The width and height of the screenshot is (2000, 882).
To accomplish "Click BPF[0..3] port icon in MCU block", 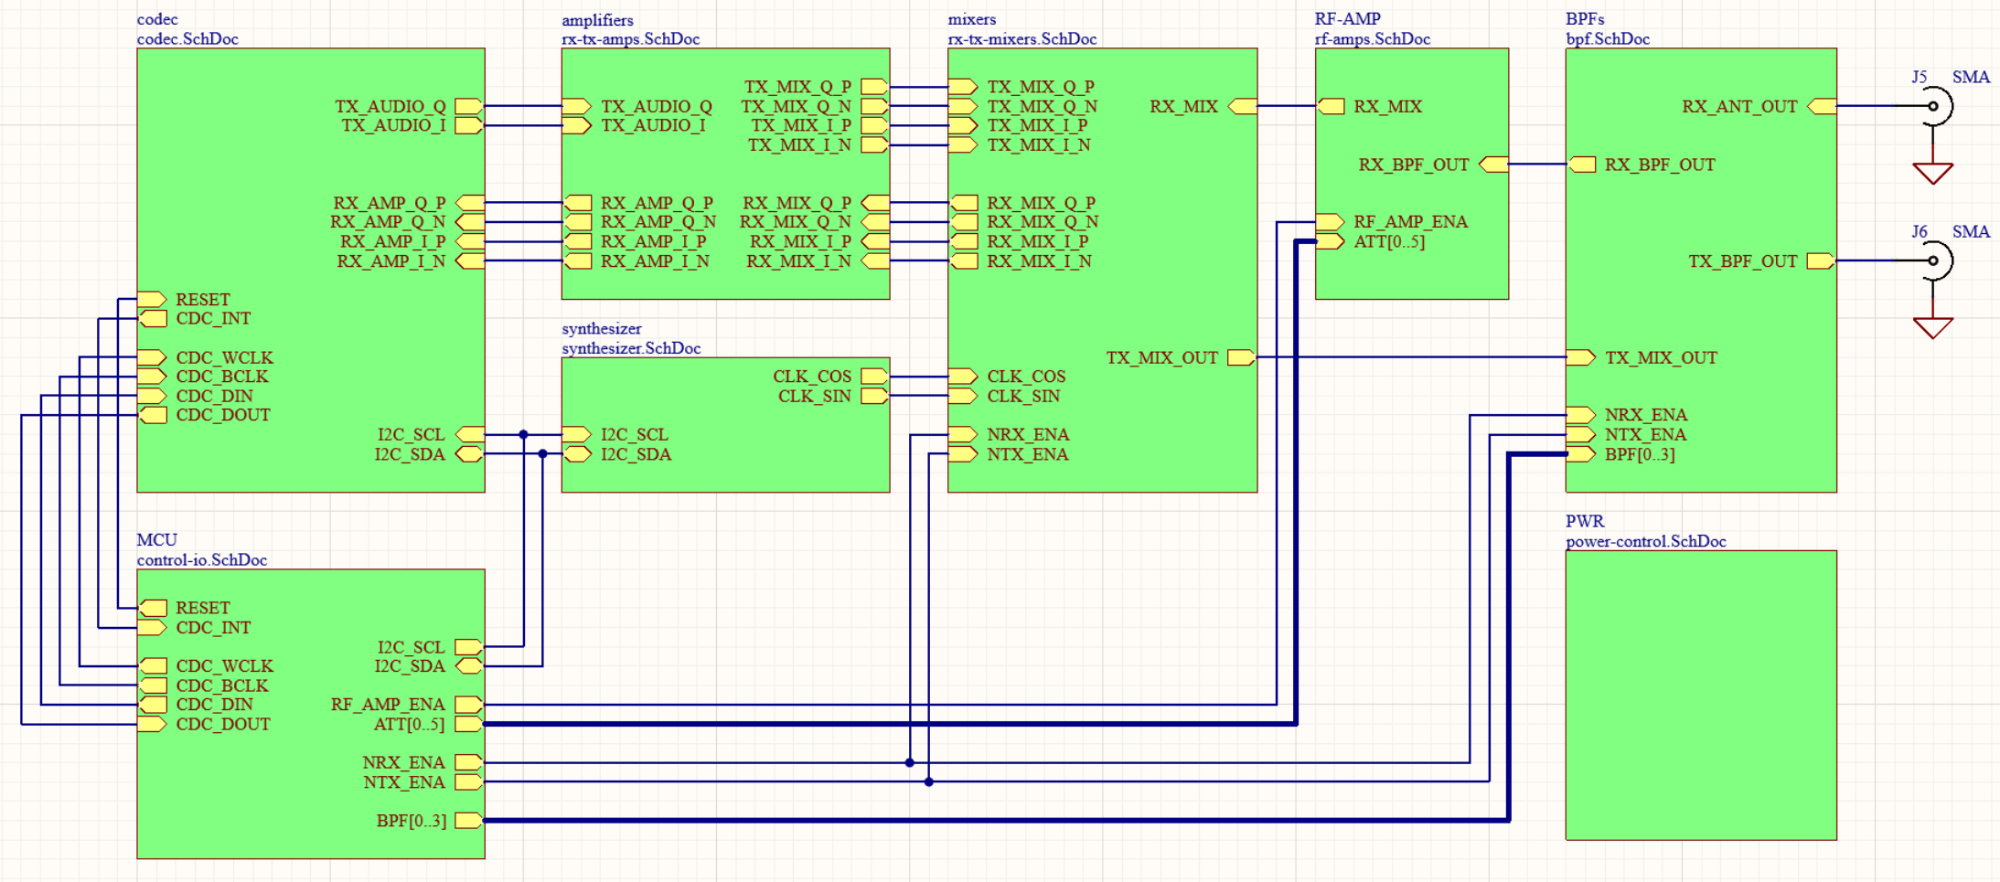I will [x=468, y=821].
